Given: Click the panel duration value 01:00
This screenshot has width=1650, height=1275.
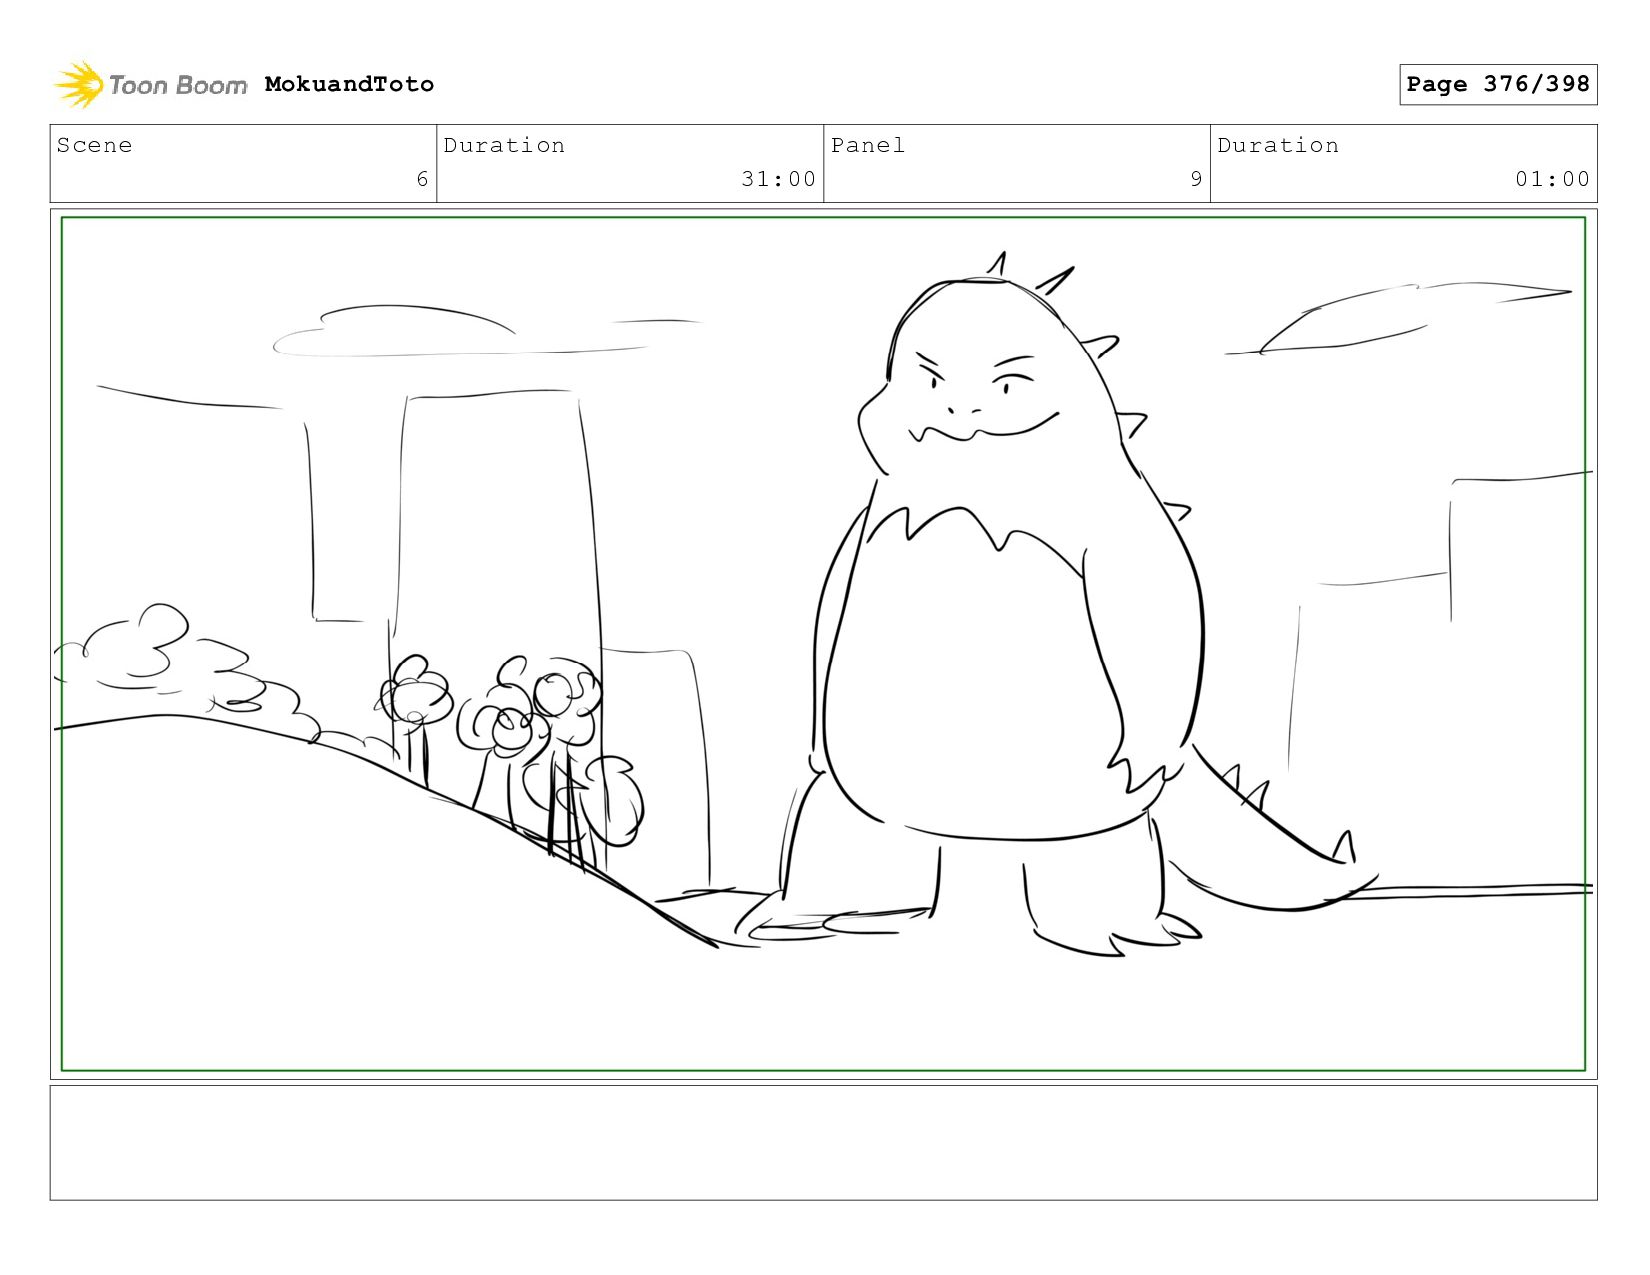Looking at the screenshot, I should pyautogui.click(x=1552, y=179).
